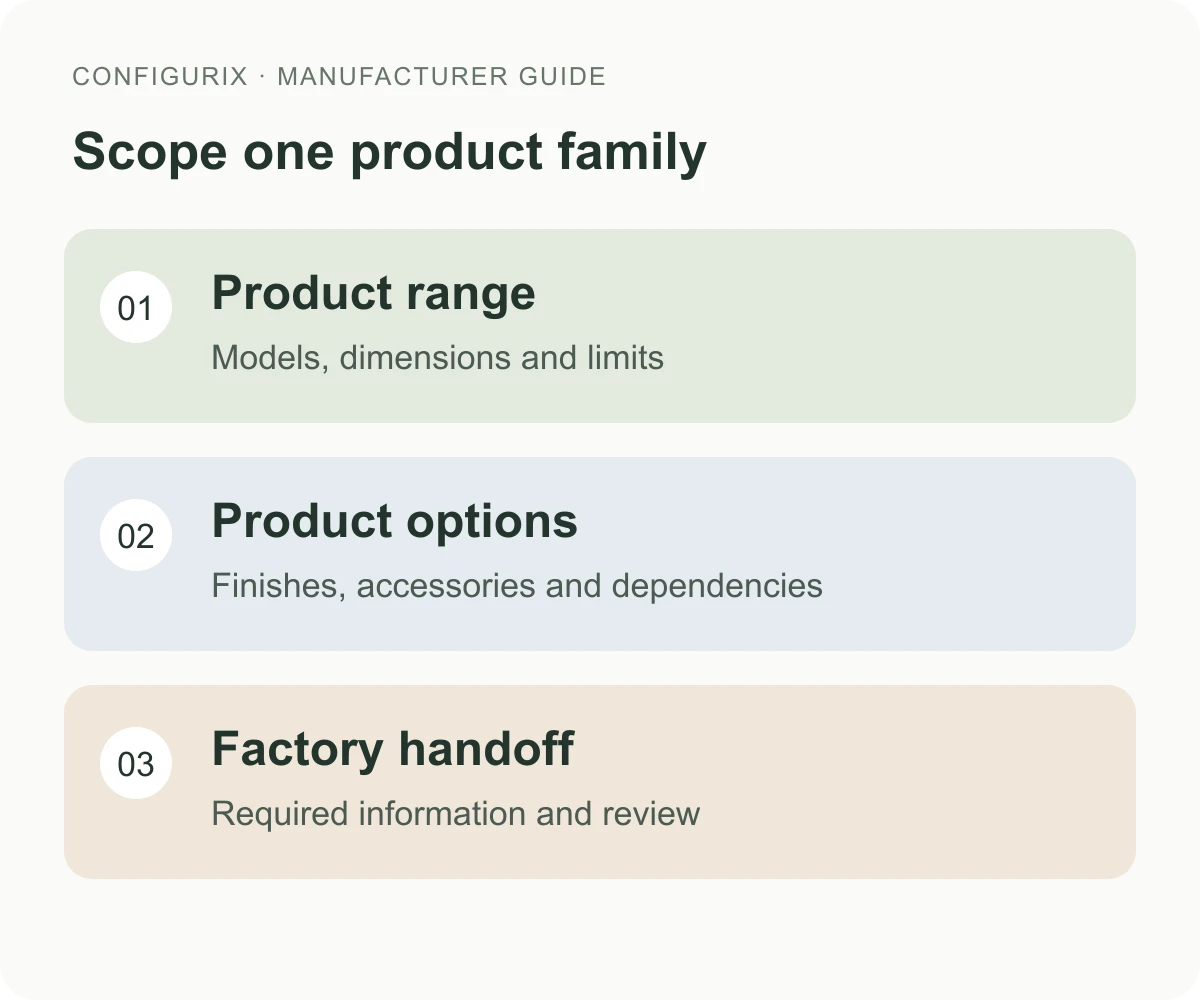Click the 01 number badge
This screenshot has height=1000, width=1200.
tap(136, 307)
